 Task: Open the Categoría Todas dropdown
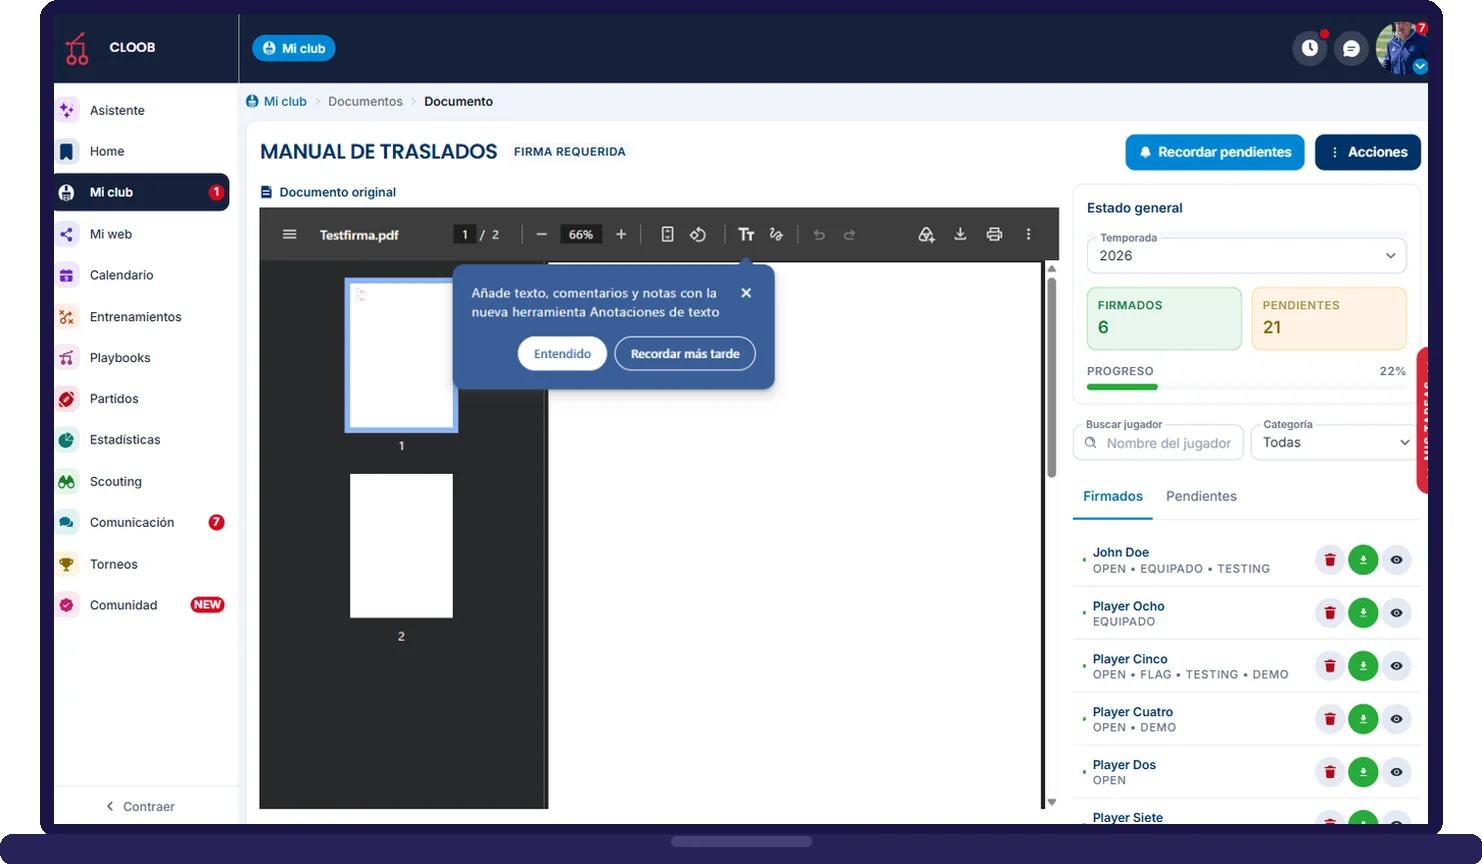[x=1334, y=442]
